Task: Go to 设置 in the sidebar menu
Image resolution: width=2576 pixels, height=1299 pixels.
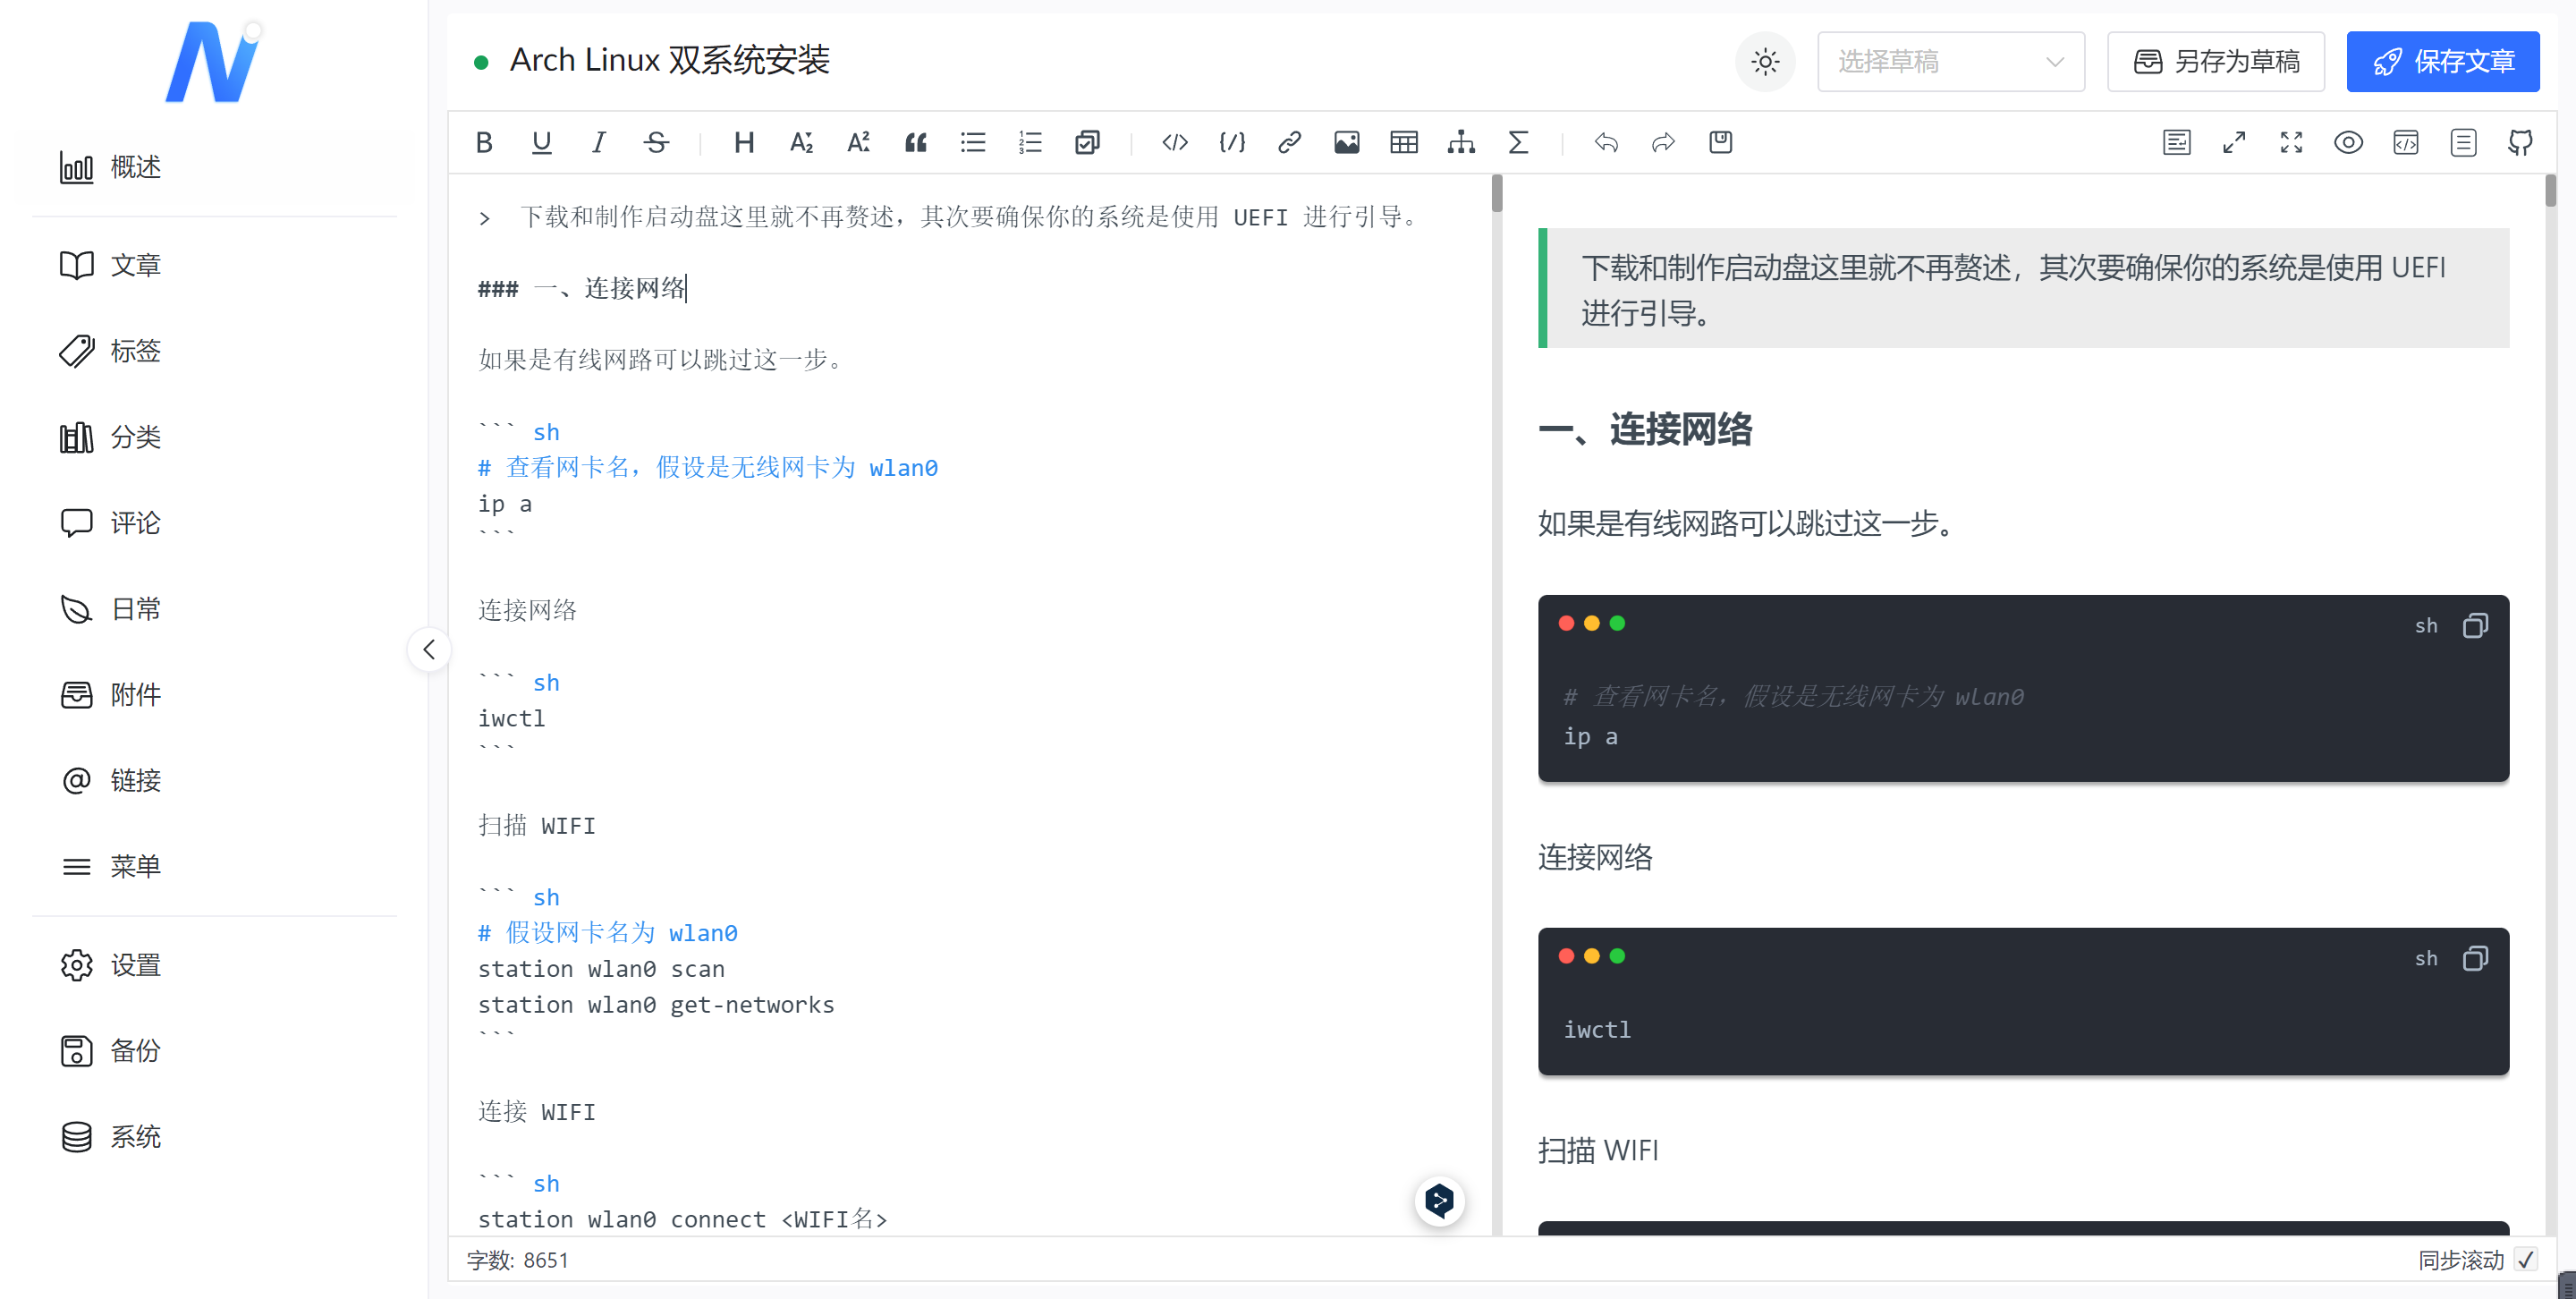Action: [135, 965]
